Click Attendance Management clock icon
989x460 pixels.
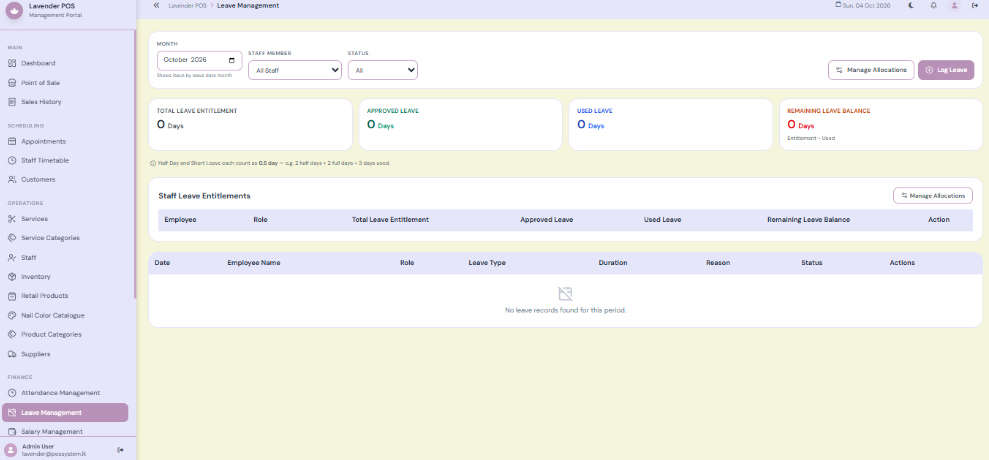[11, 392]
